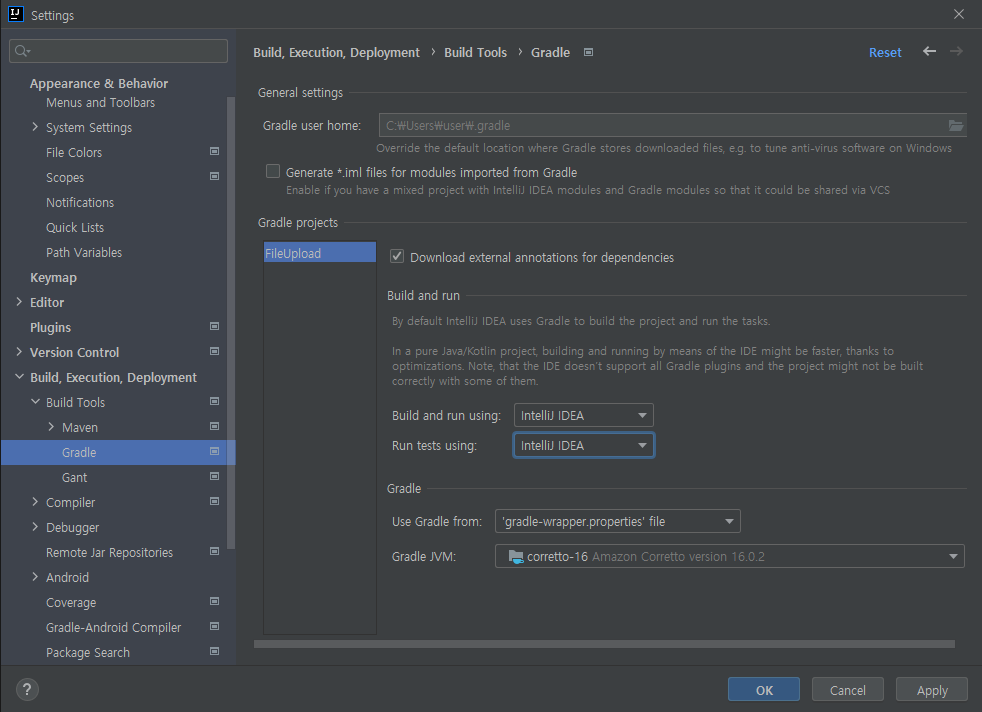Click Build Tools in the breadcrumb
The height and width of the screenshot is (712, 982).
point(475,53)
